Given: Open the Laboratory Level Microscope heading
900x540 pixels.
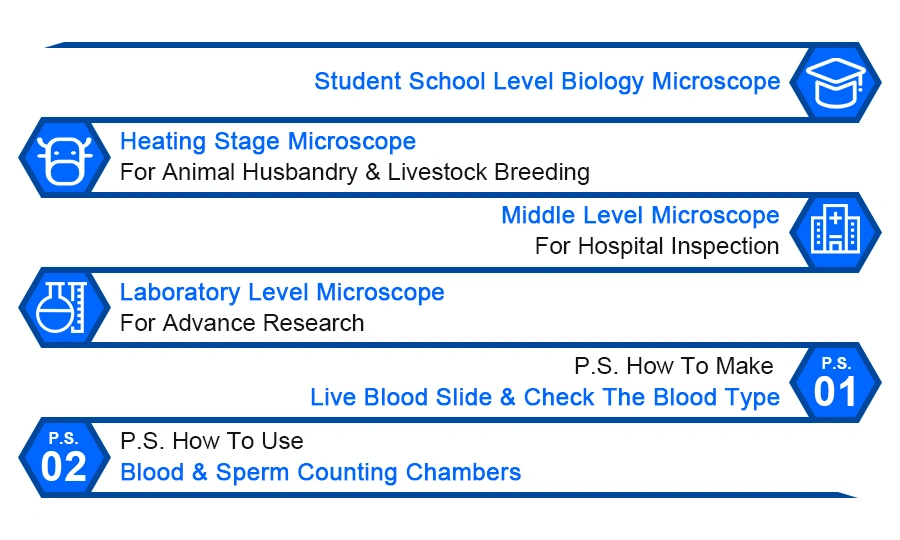Looking at the screenshot, I should [x=282, y=292].
